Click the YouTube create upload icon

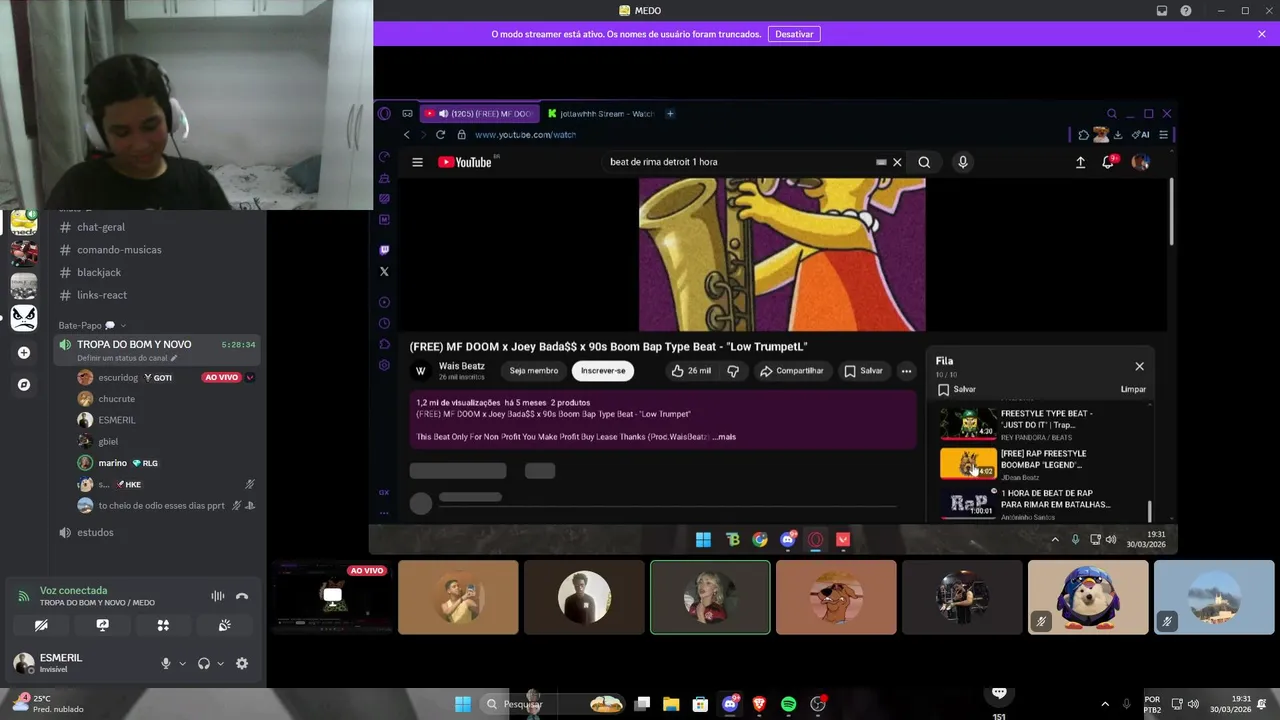point(1080,162)
